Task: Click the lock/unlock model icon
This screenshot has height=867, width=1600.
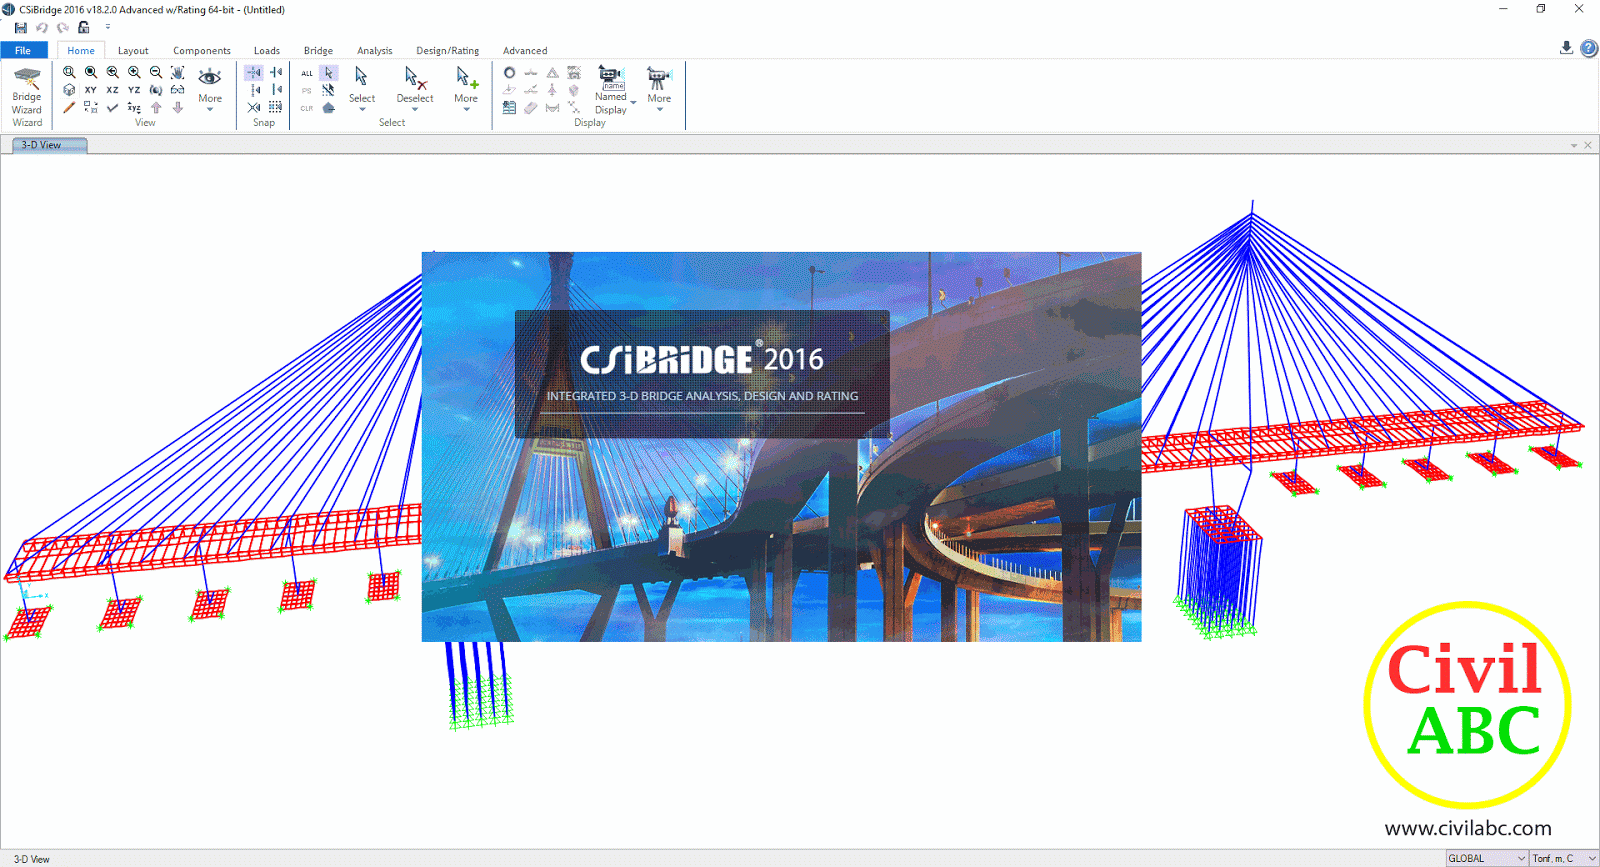Action: tap(84, 28)
